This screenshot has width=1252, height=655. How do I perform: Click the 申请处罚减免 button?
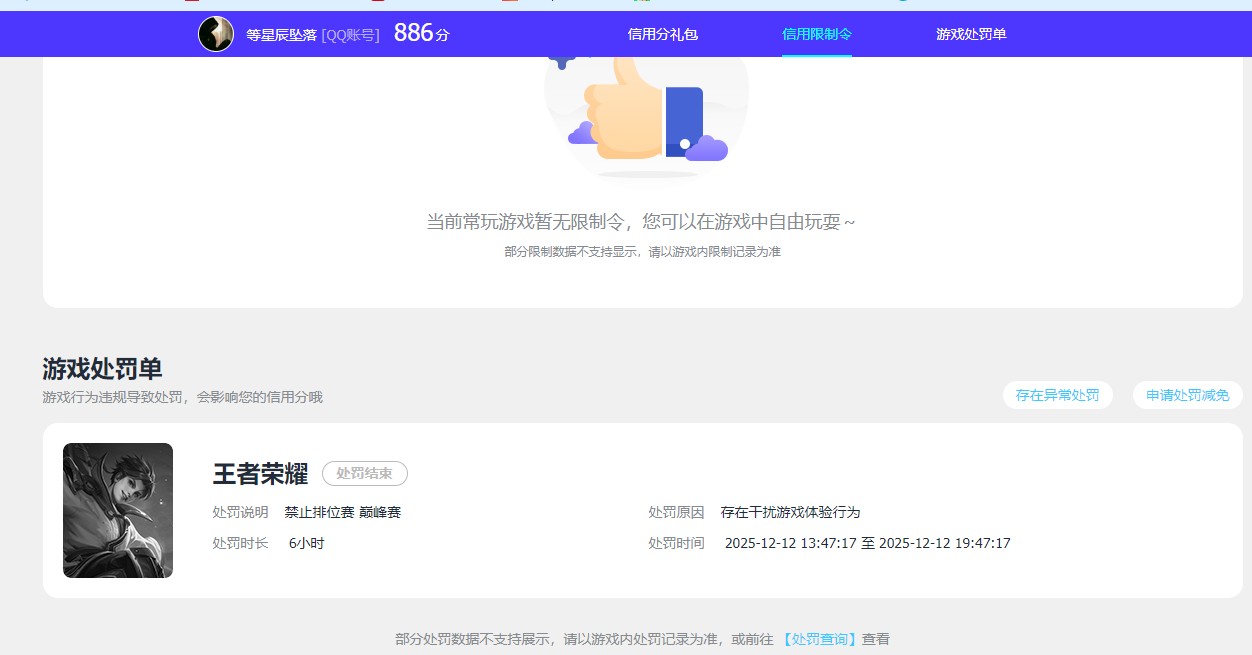(1187, 394)
